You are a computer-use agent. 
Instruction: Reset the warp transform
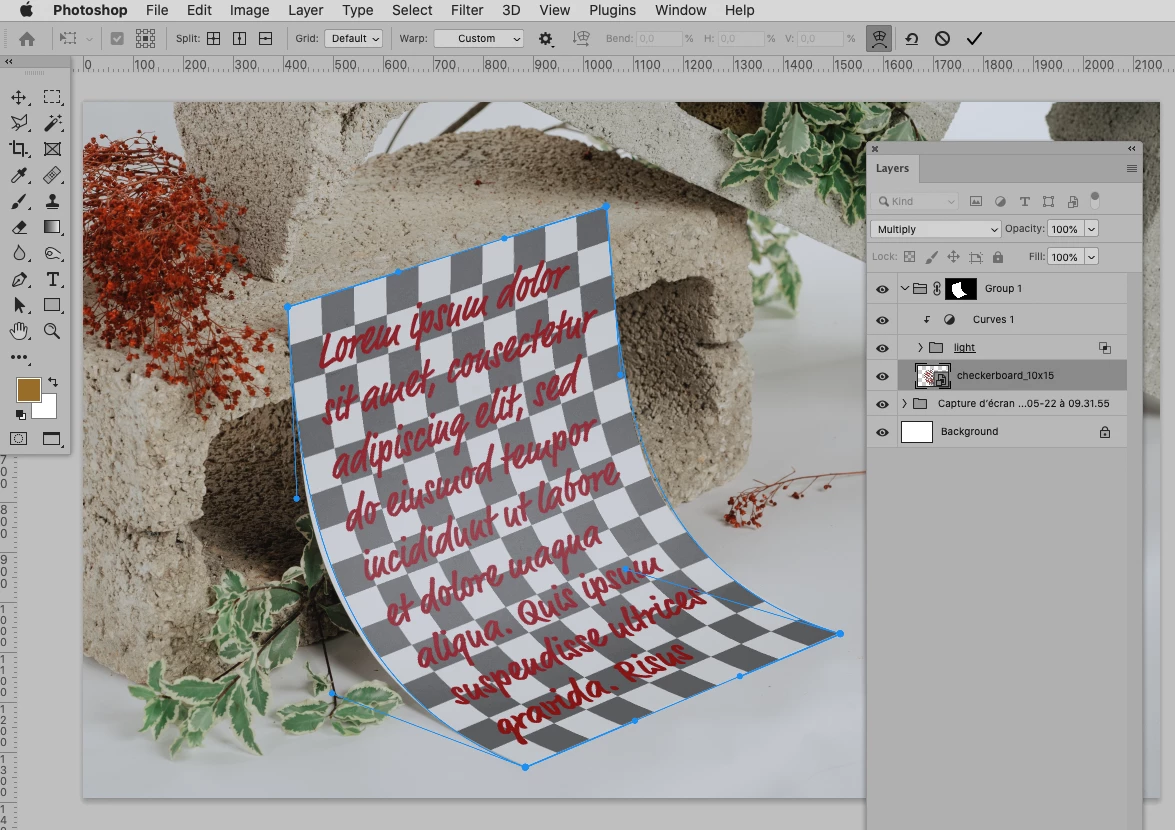click(911, 38)
